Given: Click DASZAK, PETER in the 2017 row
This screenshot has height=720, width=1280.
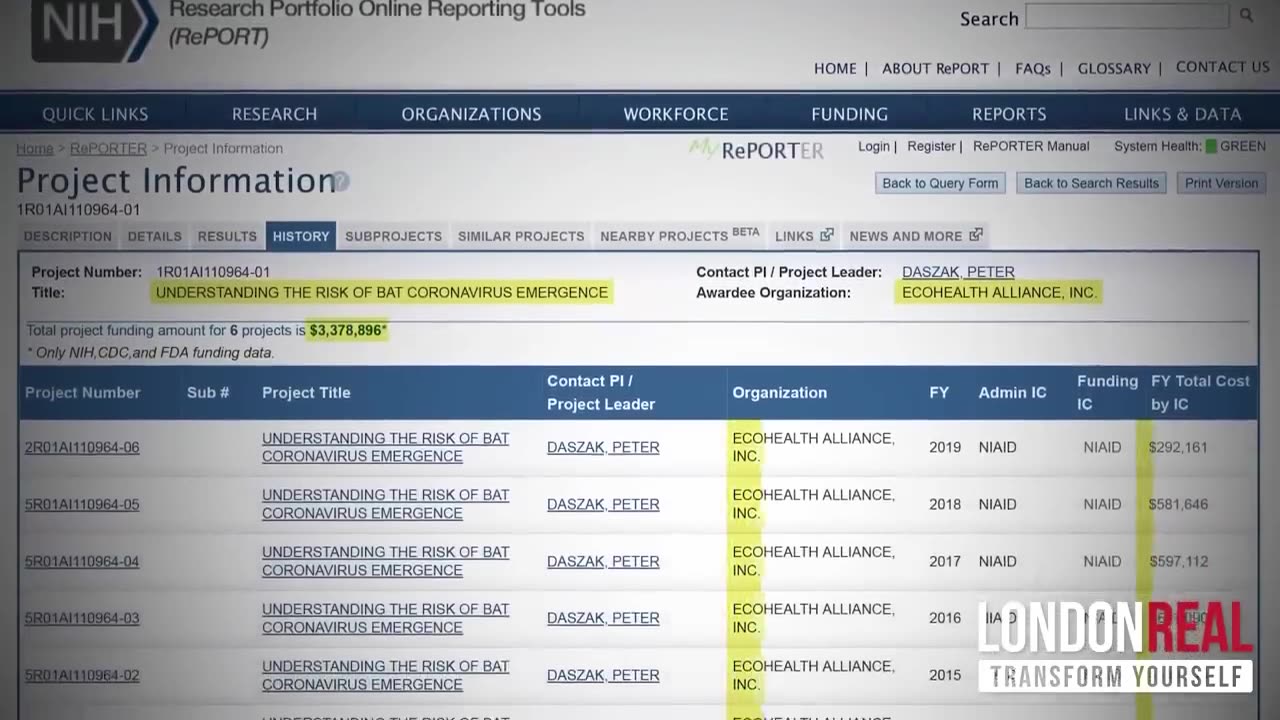Looking at the screenshot, I should [603, 561].
